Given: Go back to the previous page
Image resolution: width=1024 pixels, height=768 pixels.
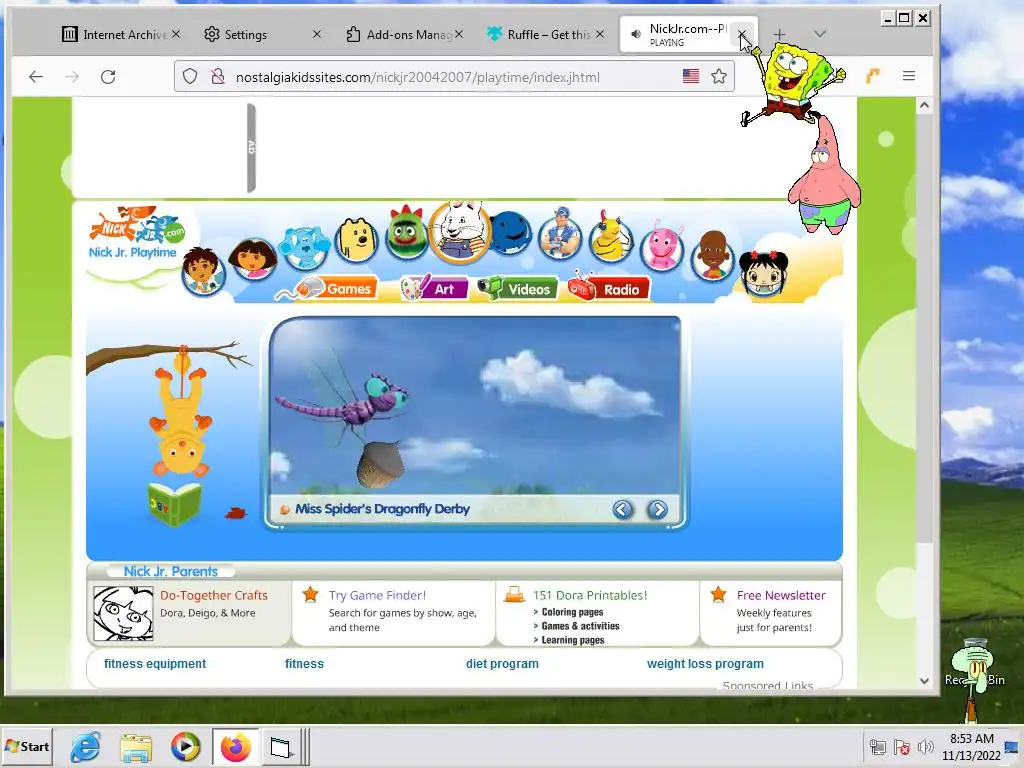Looking at the screenshot, I should 36,77.
